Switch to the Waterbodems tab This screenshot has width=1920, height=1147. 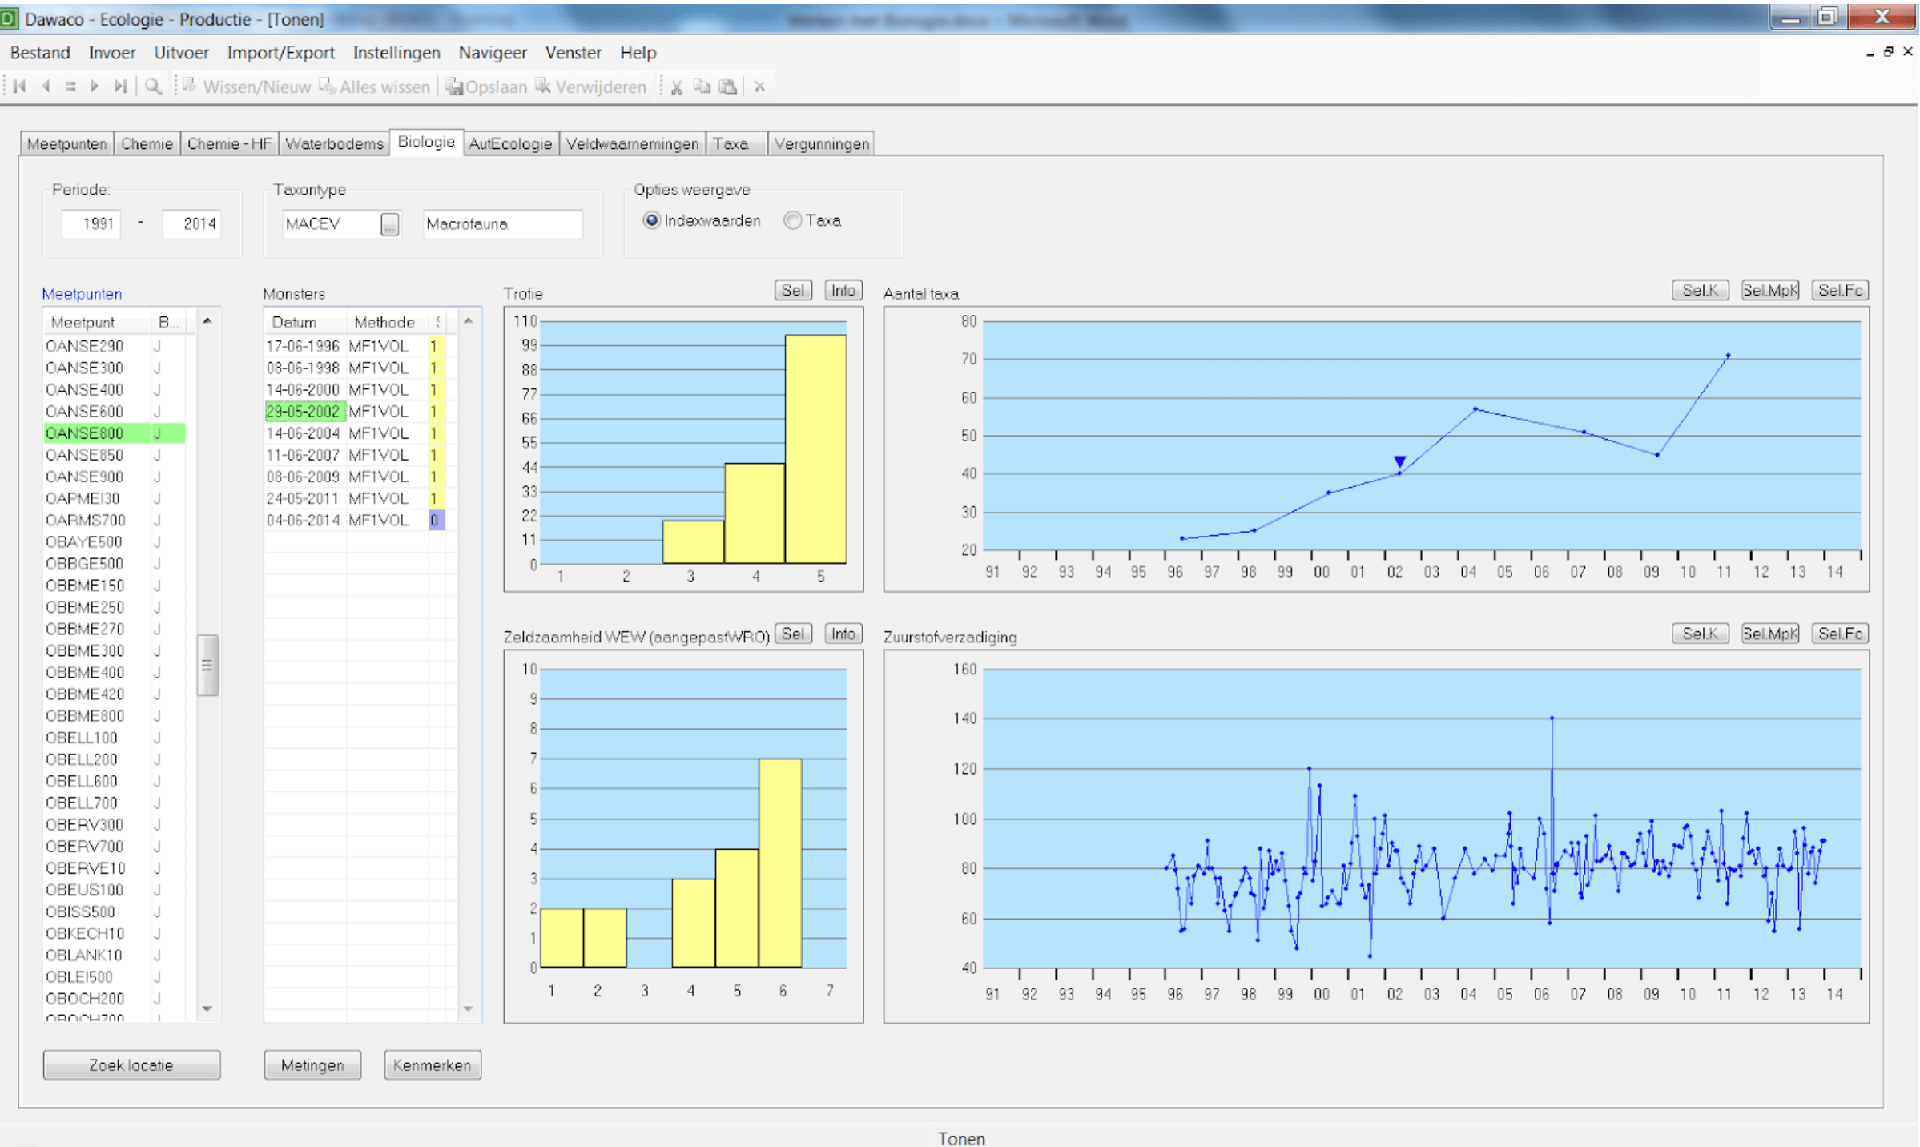[x=334, y=144]
